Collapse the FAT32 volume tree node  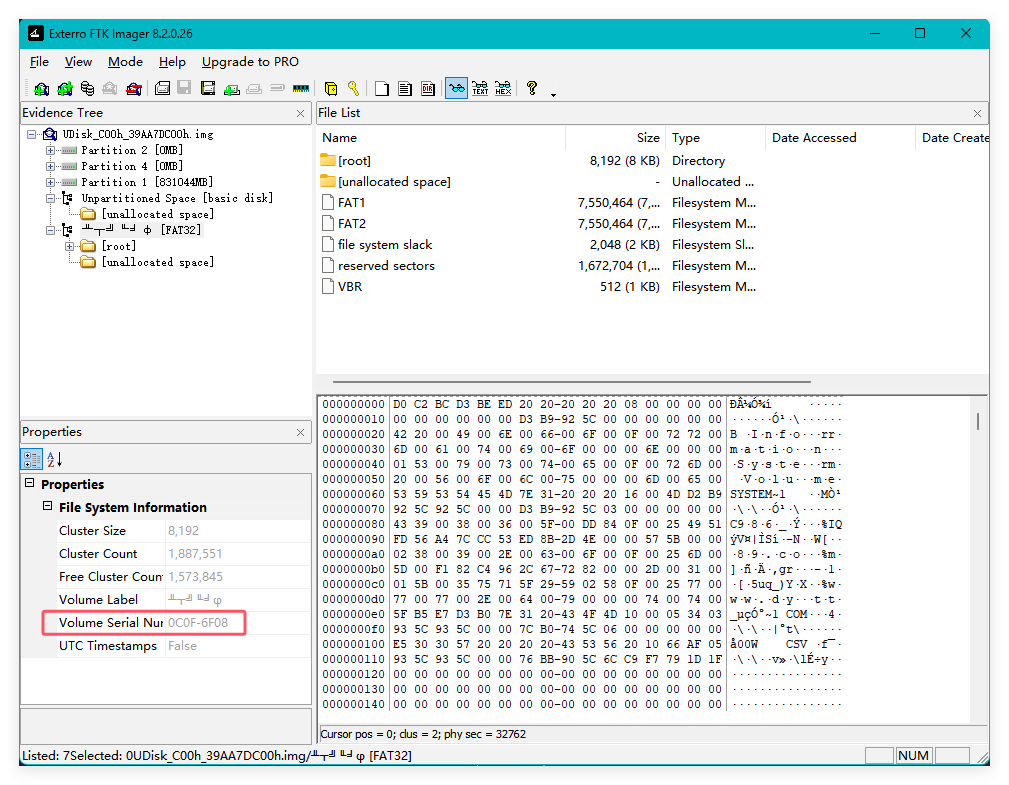[50, 230]
